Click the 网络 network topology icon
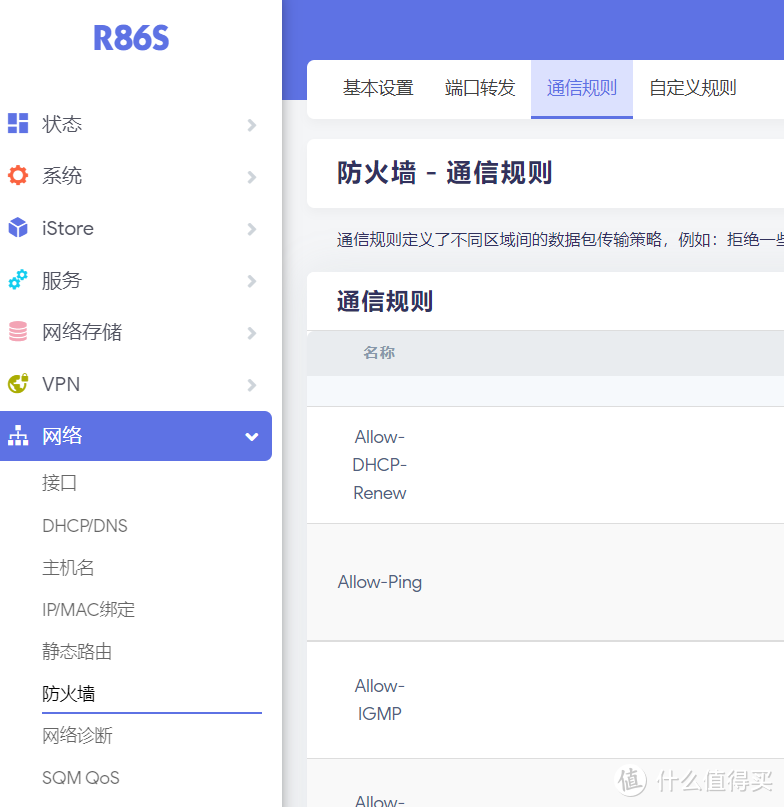Screen dimensions: 784x807 click(x=18, y=436)
